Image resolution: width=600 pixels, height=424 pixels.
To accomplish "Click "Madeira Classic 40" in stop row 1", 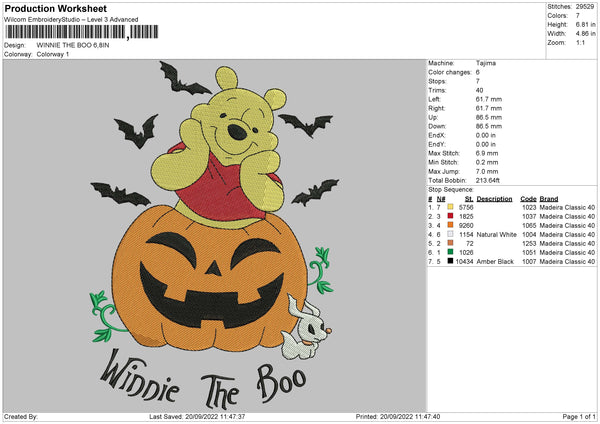I will 567,207.
